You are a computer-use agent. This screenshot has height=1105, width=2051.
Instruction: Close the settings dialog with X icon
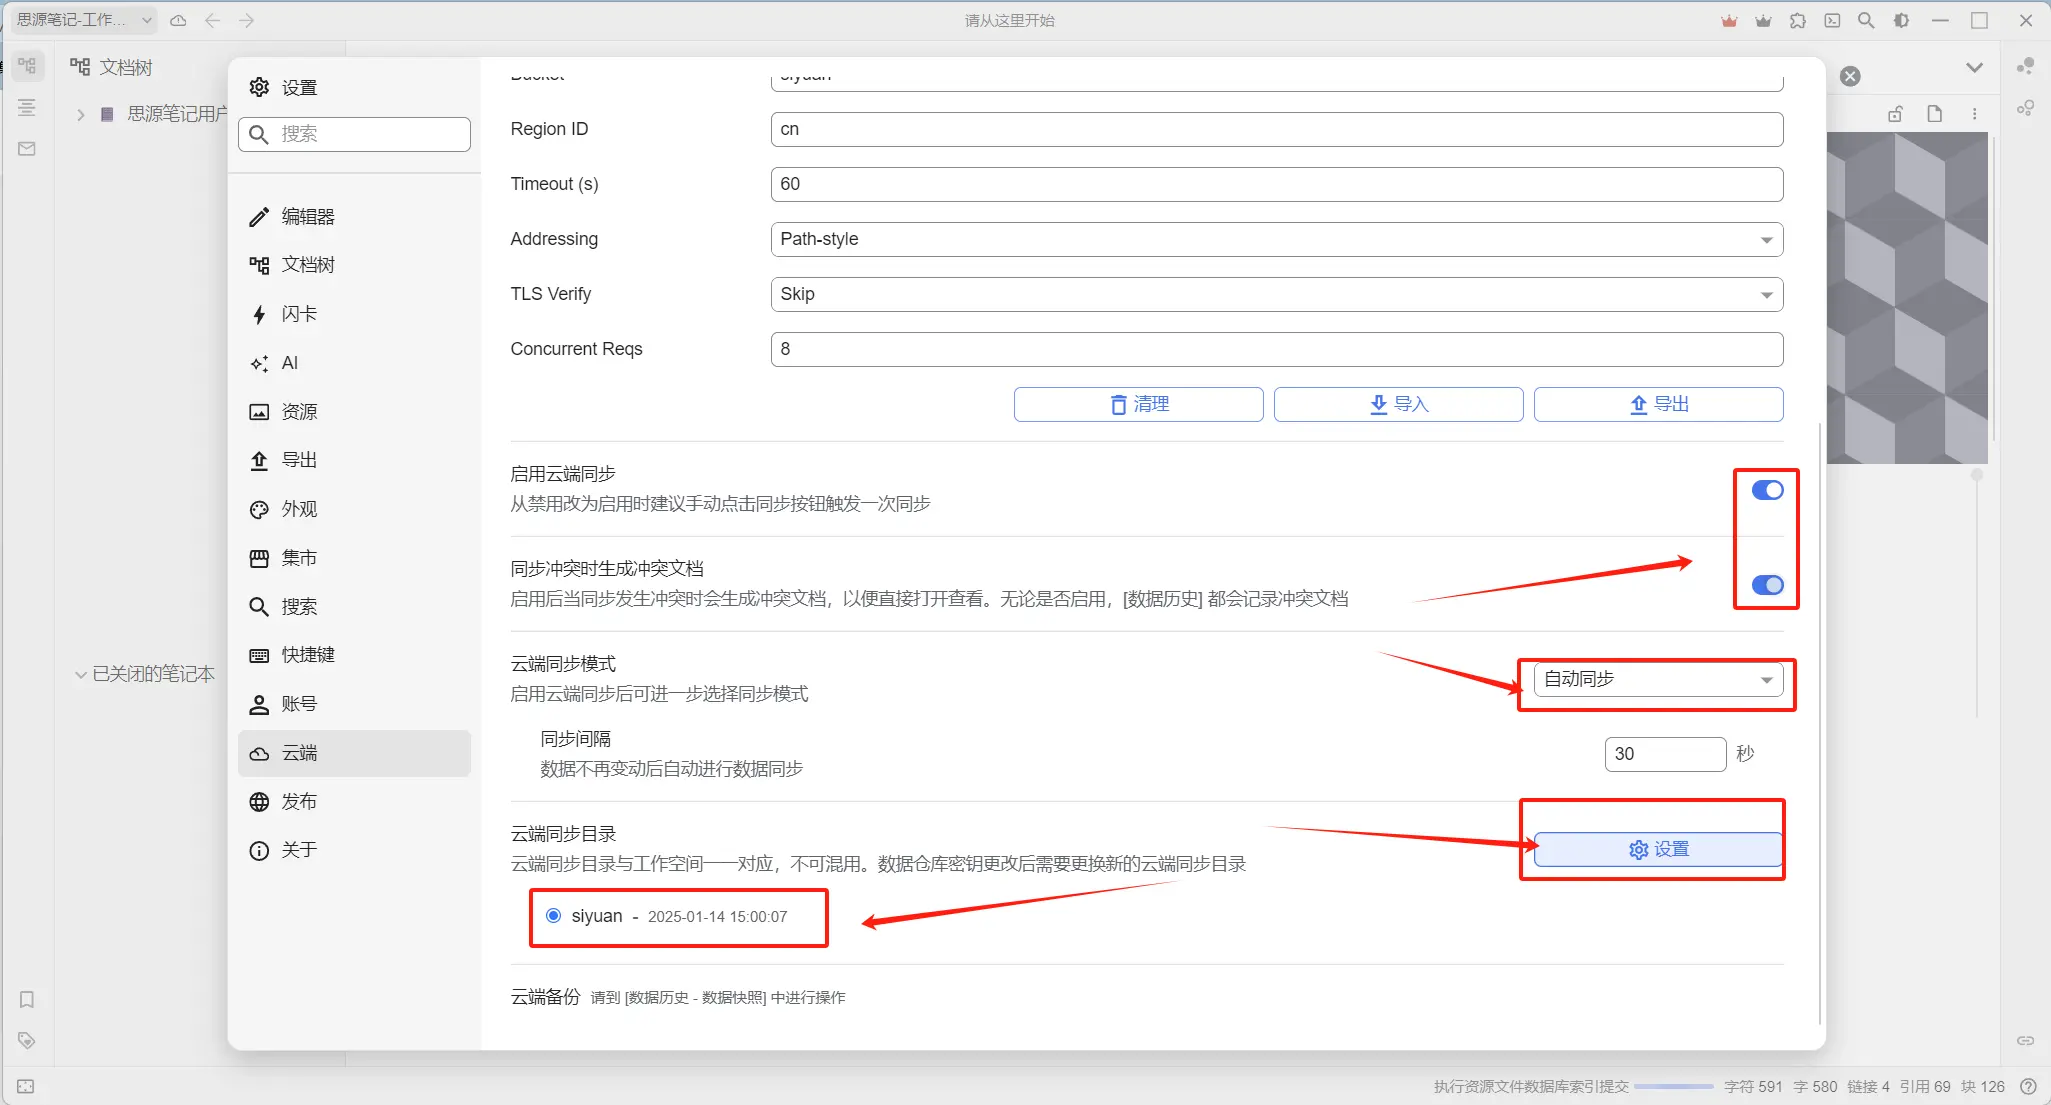1851,76
